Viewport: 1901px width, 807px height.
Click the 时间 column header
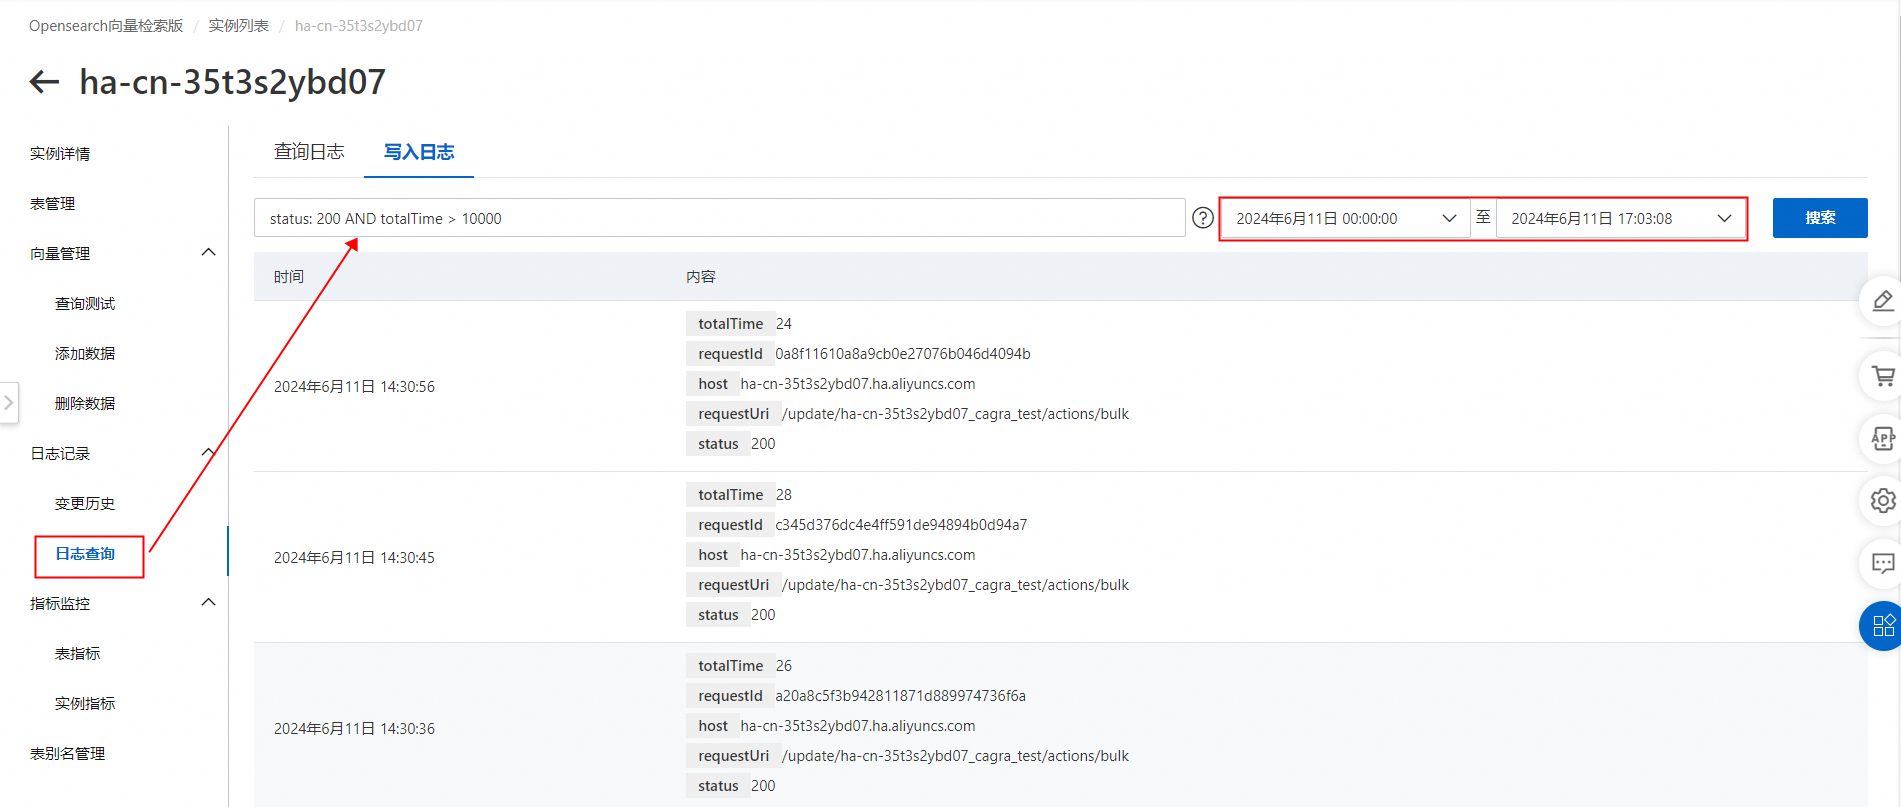(289, 277)
